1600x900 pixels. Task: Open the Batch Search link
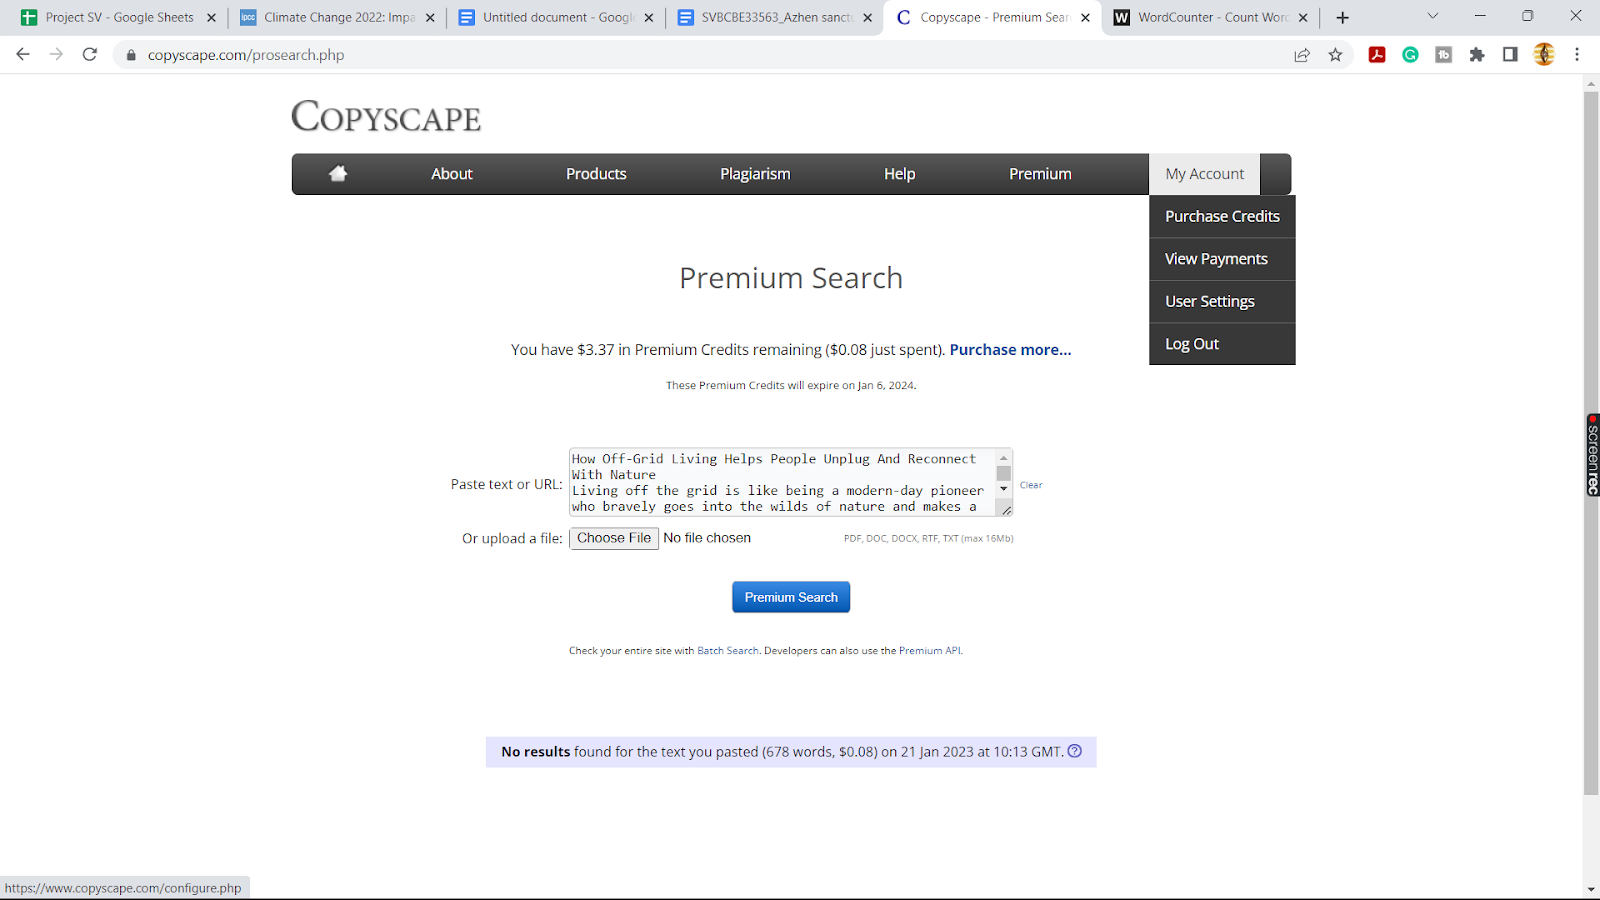click(x=728, y=651)
